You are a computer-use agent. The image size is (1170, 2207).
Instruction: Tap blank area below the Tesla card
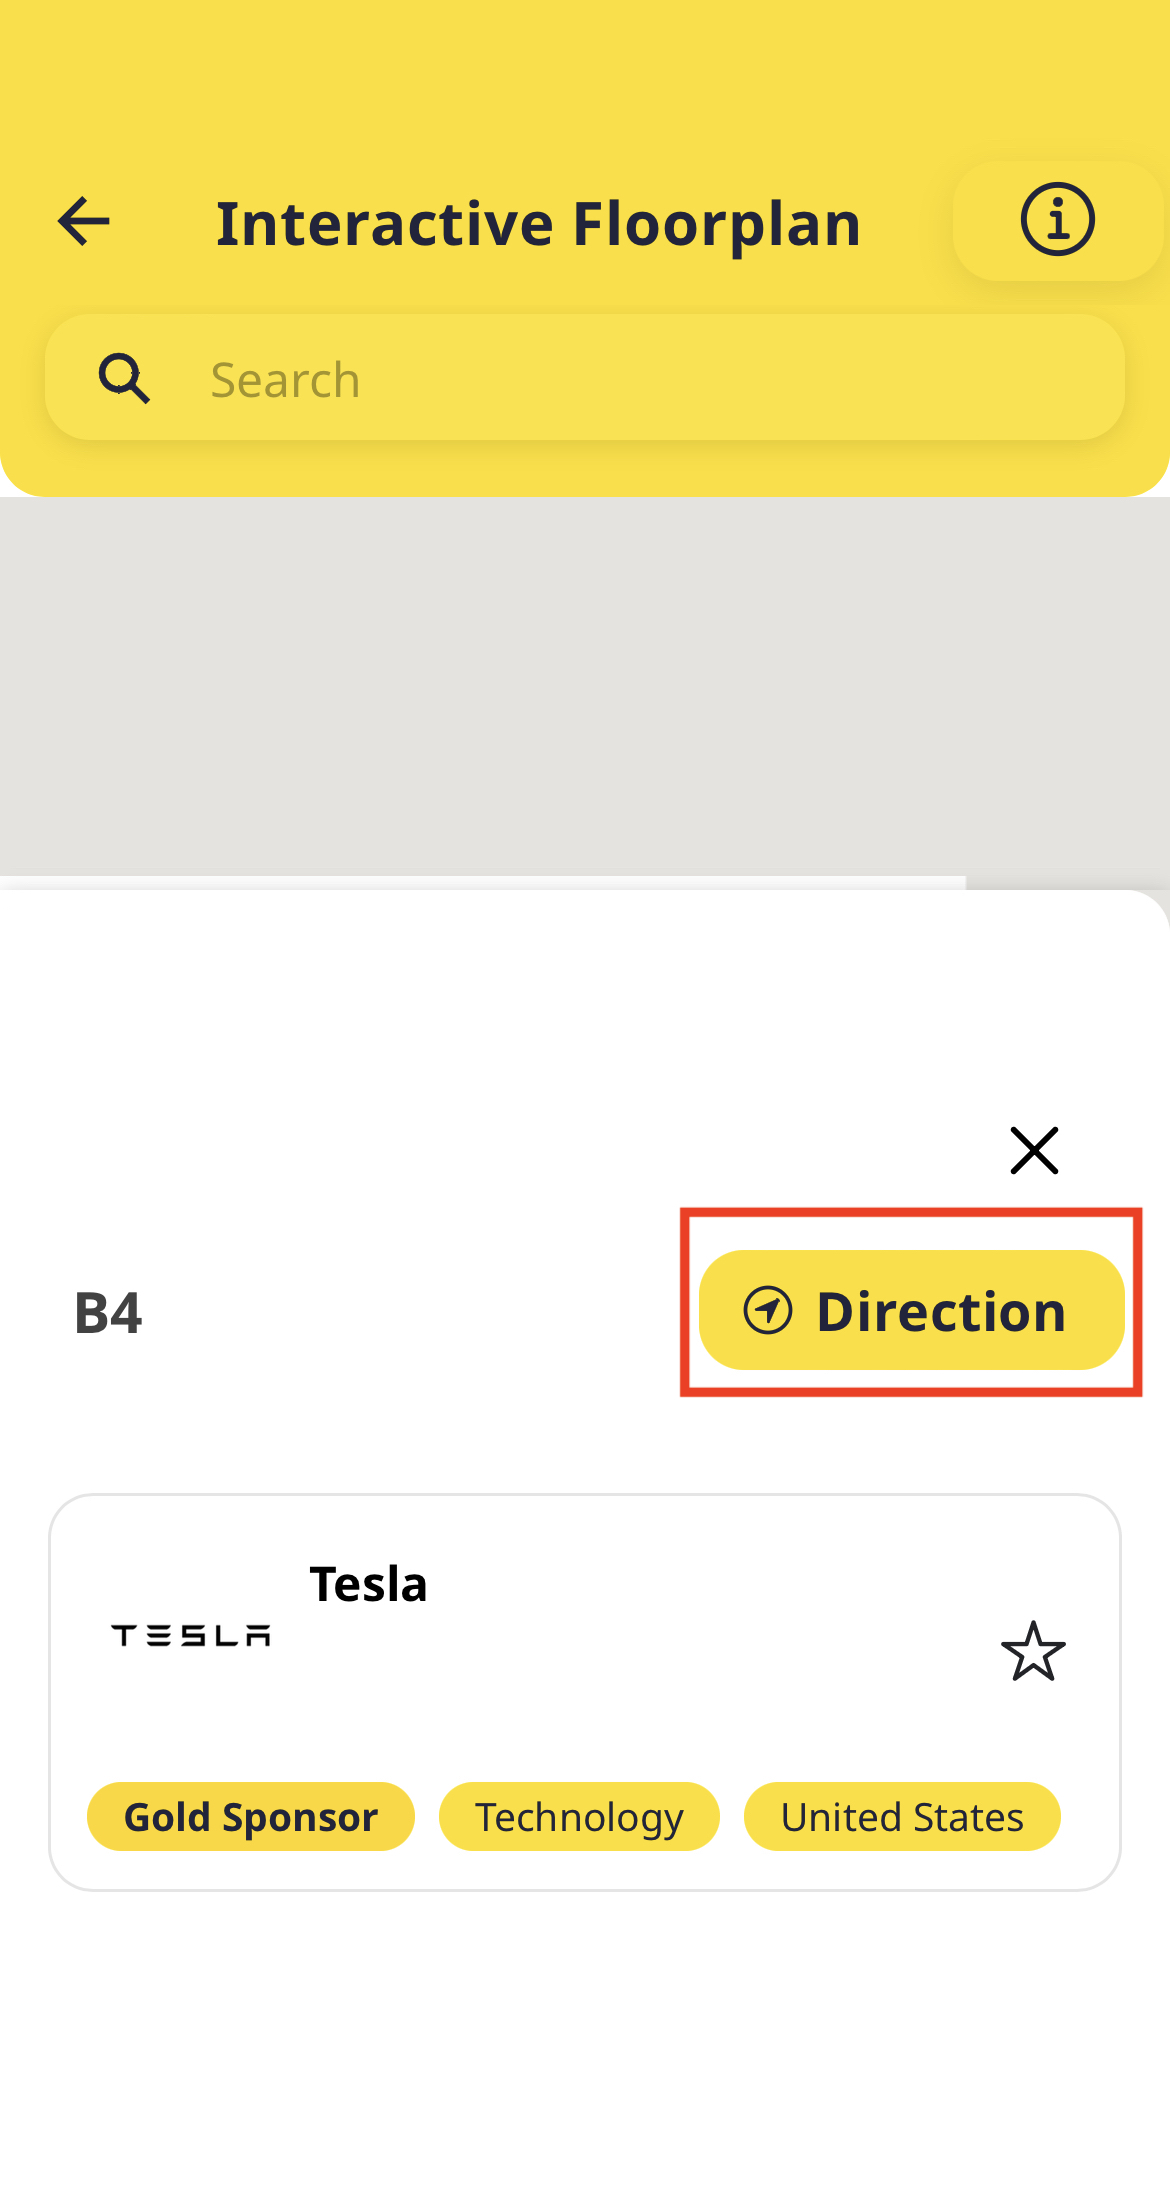(x=585, y=2040)
